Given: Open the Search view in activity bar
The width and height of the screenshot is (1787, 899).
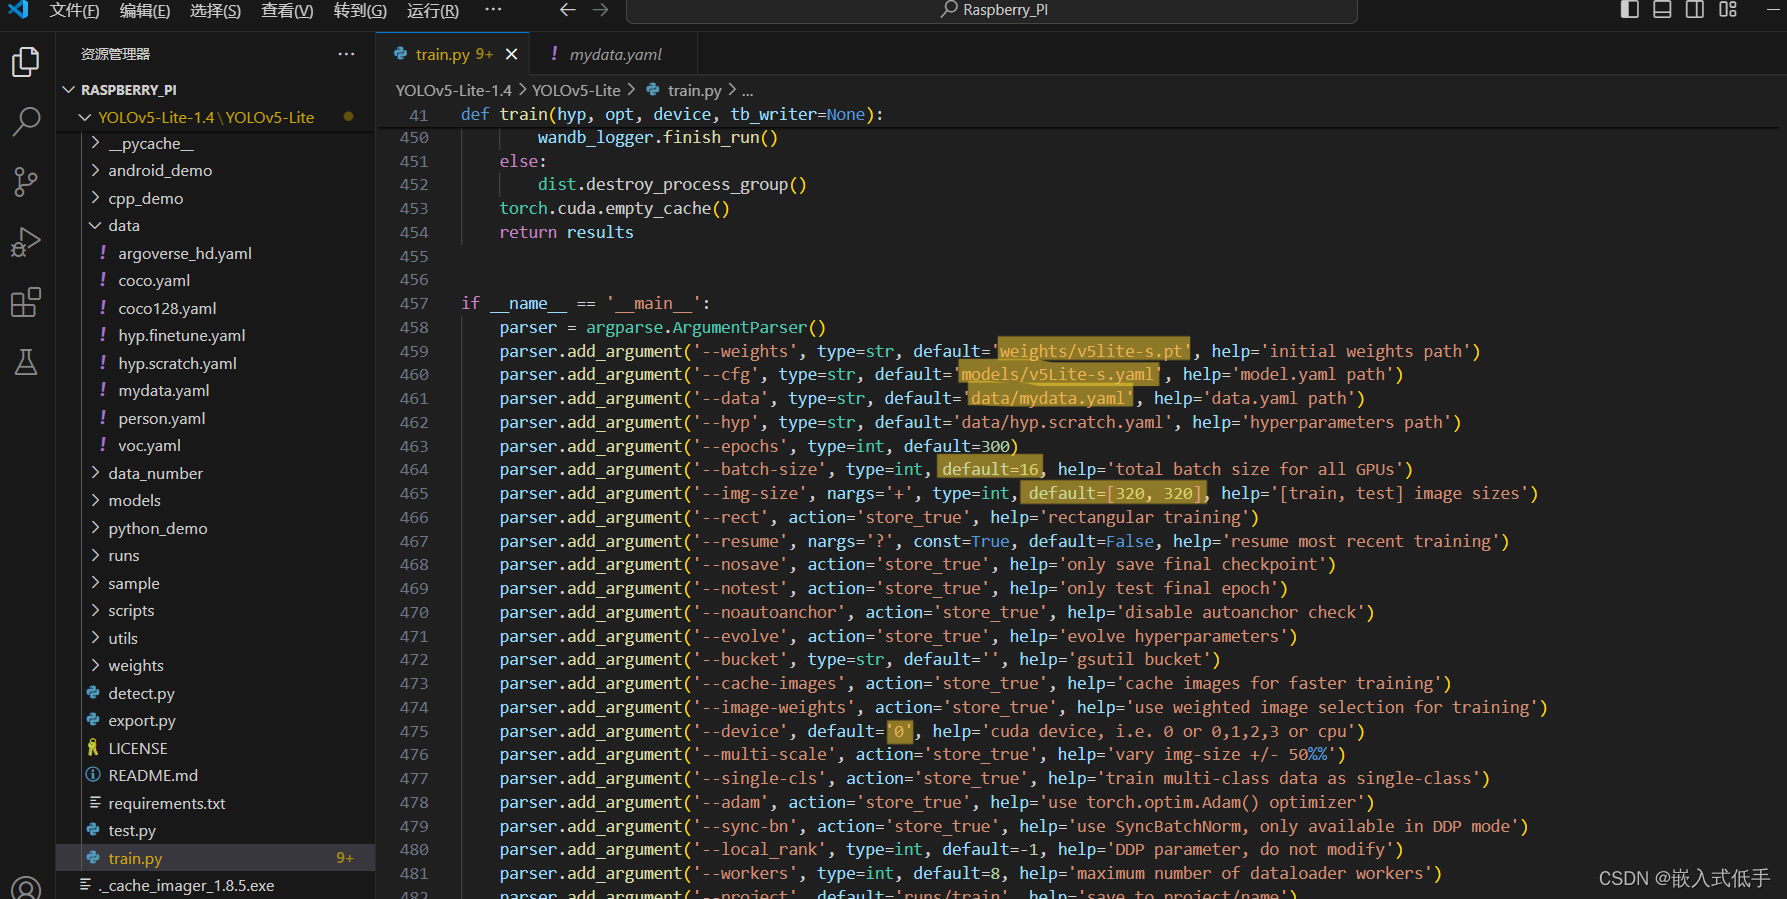Looking at the screenshot, I should (x=26, y=122).
